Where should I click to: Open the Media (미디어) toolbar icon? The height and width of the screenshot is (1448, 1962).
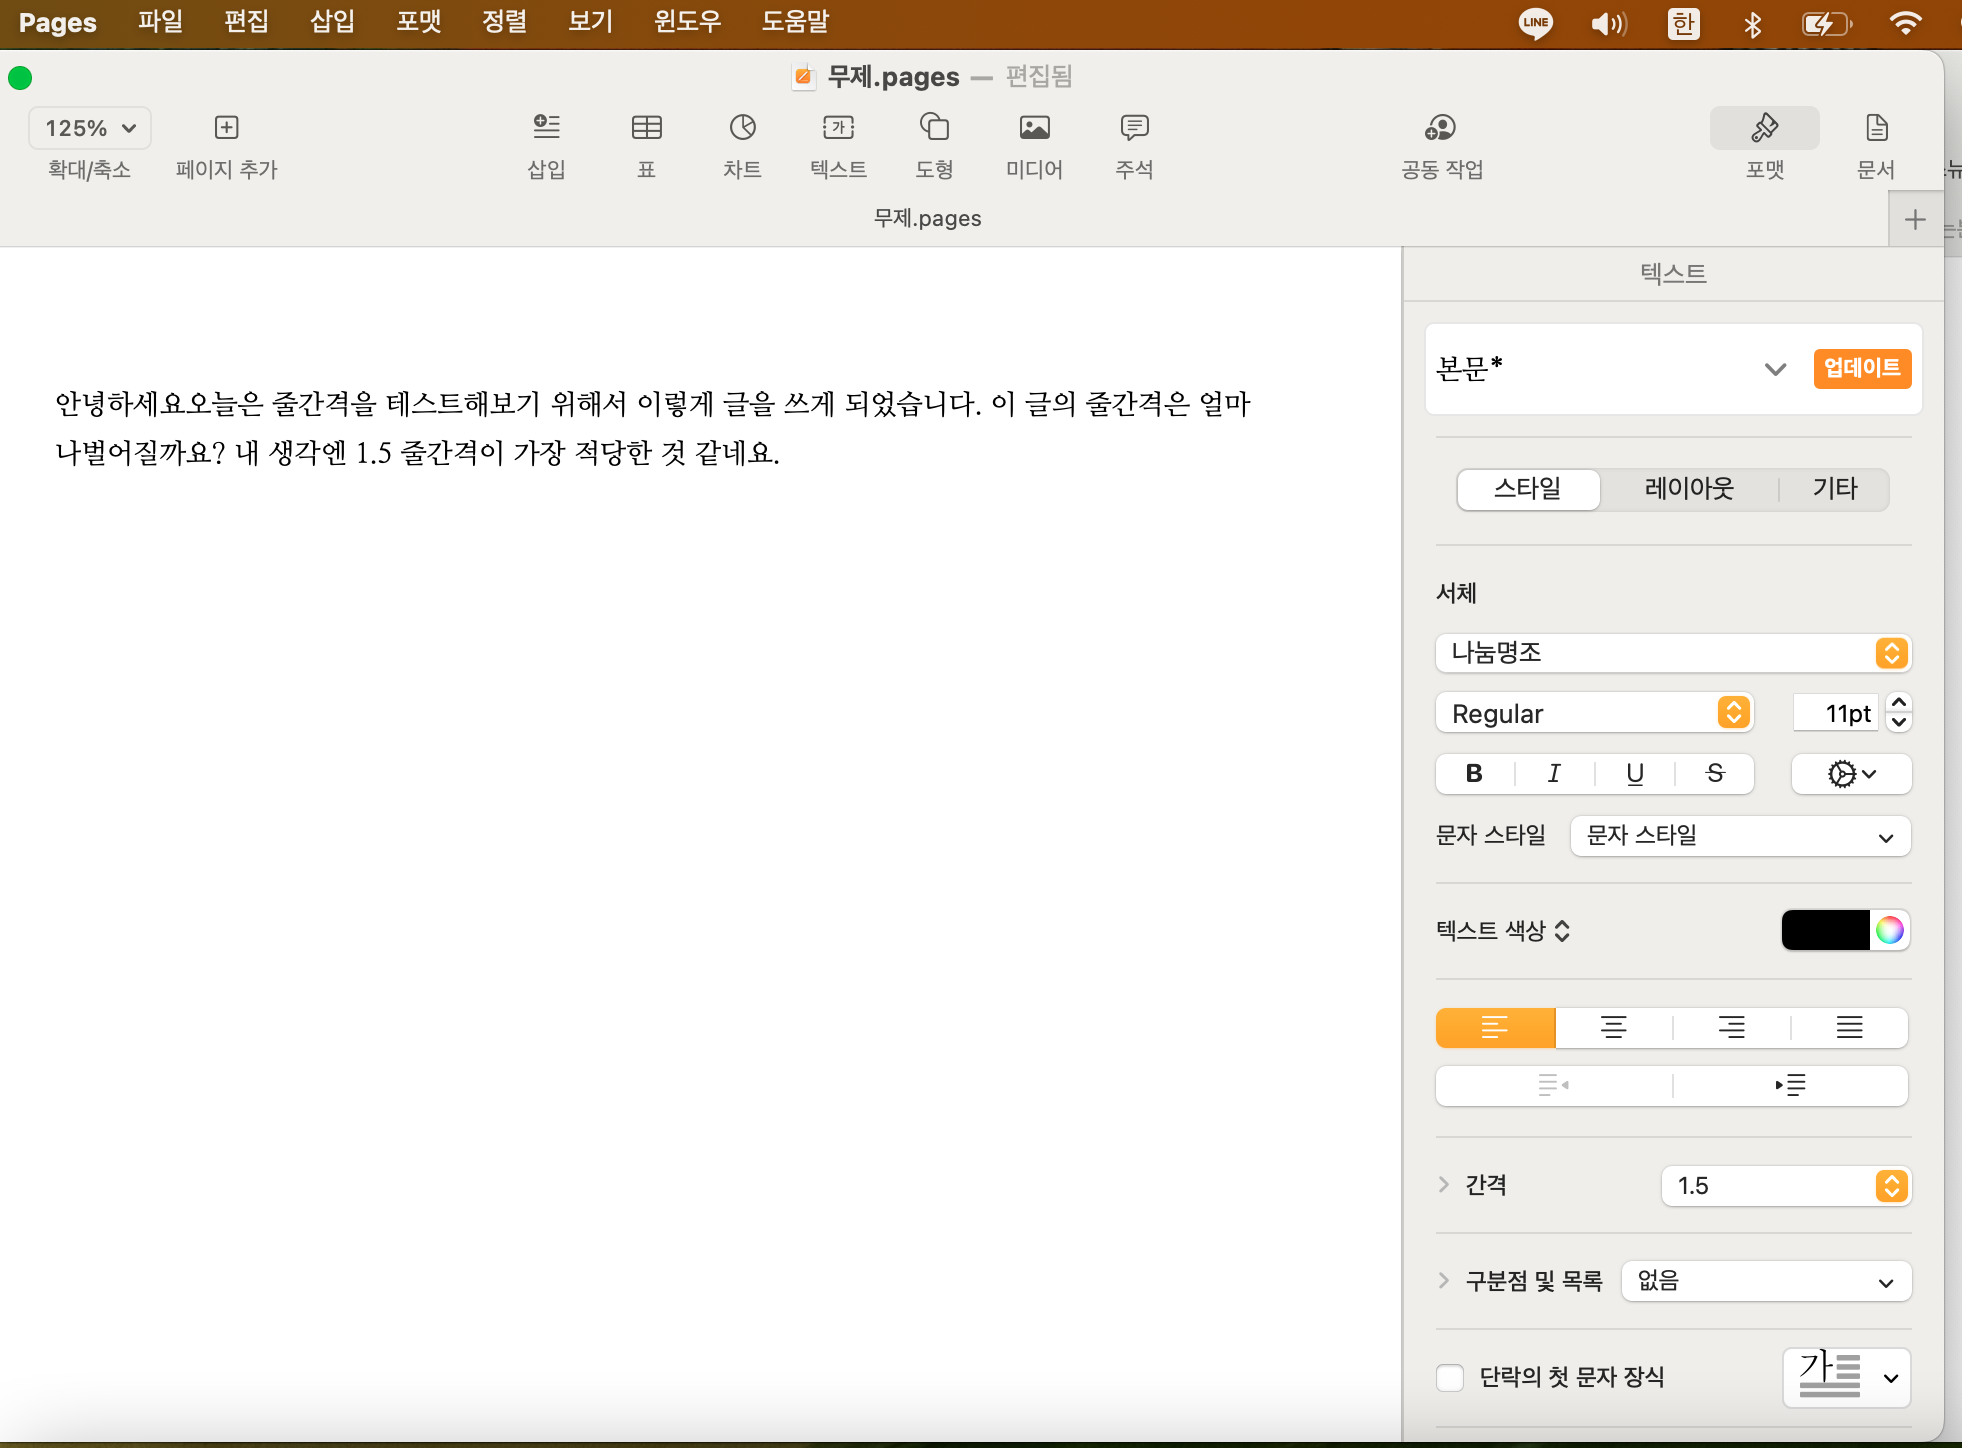[x=1034, y=128]
